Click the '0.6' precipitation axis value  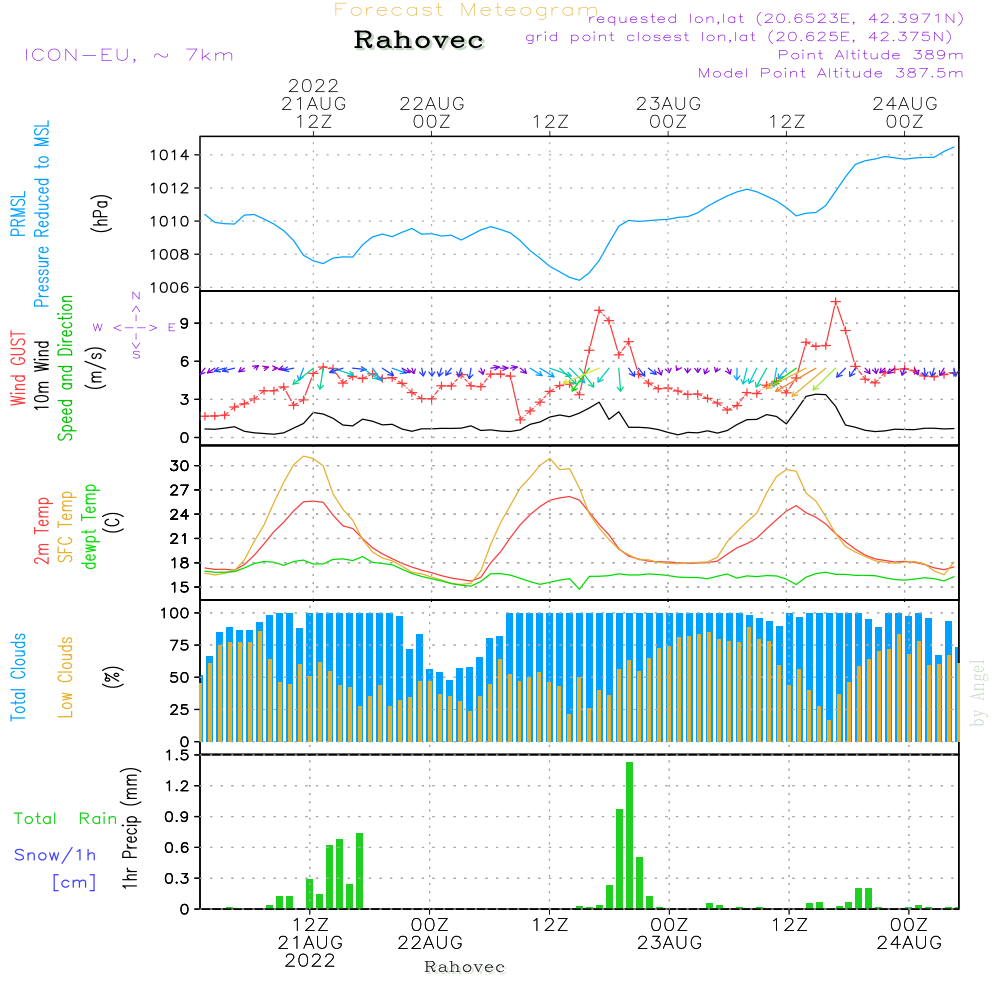point(177,848)
